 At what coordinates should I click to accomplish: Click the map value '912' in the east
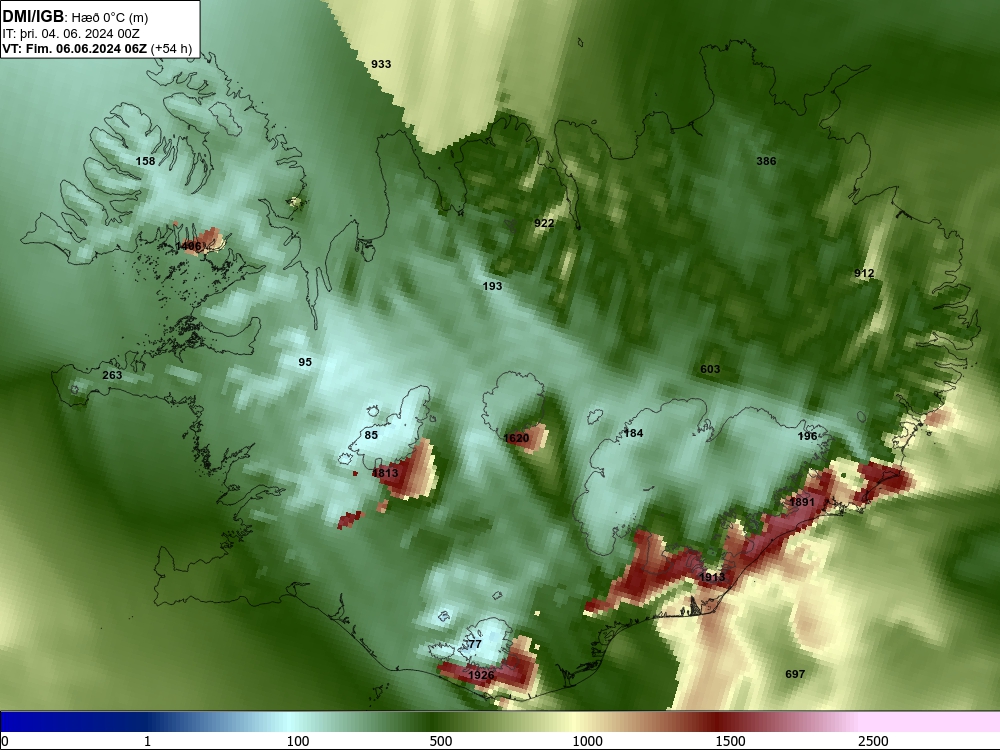pyautogui.click(x=864, y=273)
